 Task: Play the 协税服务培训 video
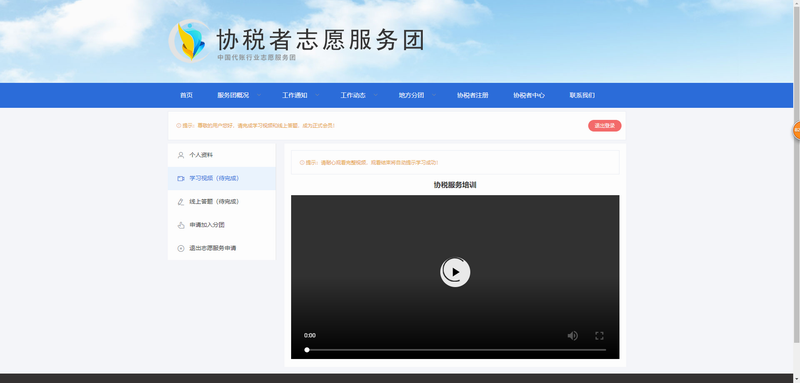455,272
